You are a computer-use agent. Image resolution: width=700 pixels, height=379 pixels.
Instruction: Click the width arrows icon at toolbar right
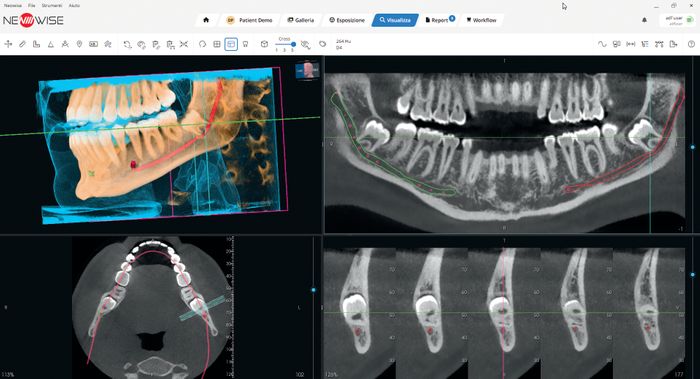click(631, 44)
